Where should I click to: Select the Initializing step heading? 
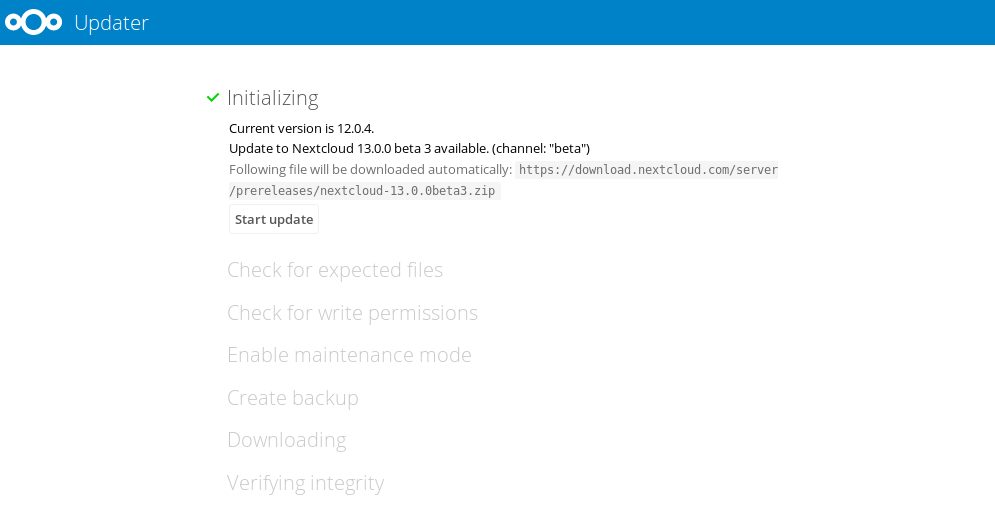pyautogui.click(x=272, y=98)
